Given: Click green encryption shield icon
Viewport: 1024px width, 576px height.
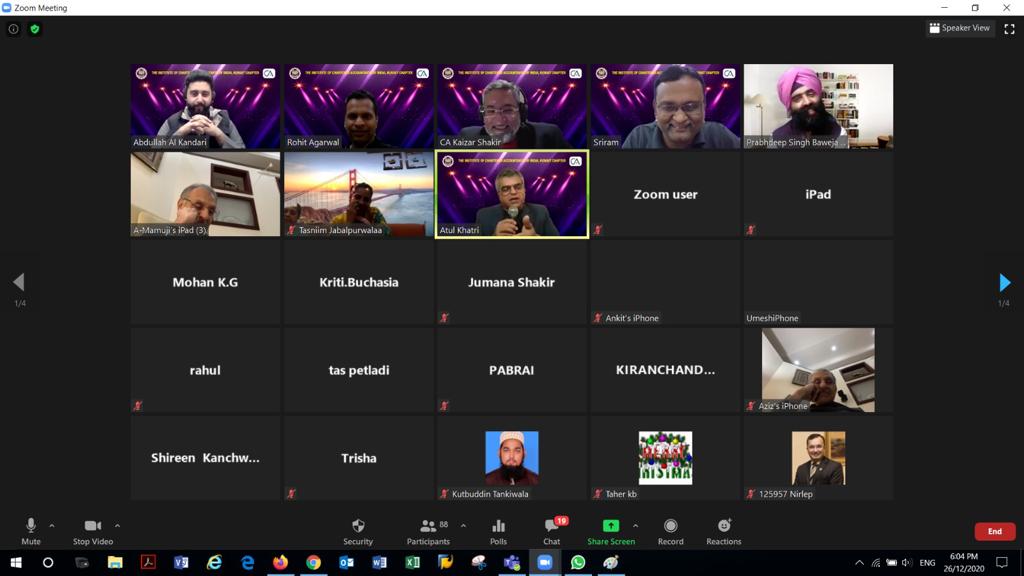Looking at the screenshot, I should coord(35,29).
